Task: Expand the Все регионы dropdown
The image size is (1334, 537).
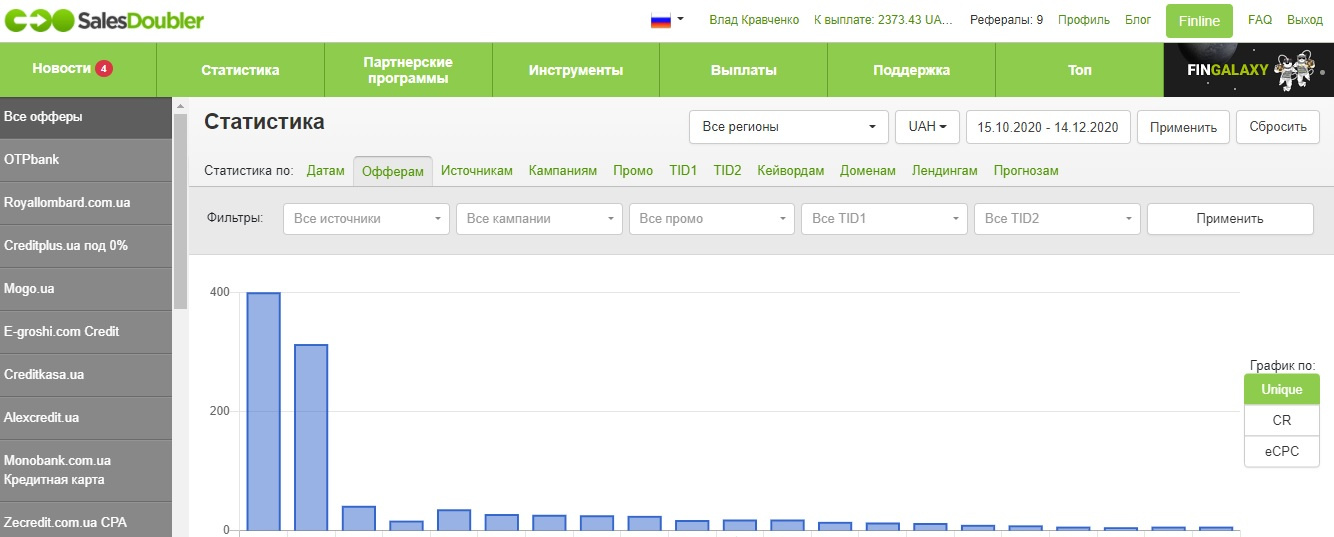Action: tap(789, 127)
